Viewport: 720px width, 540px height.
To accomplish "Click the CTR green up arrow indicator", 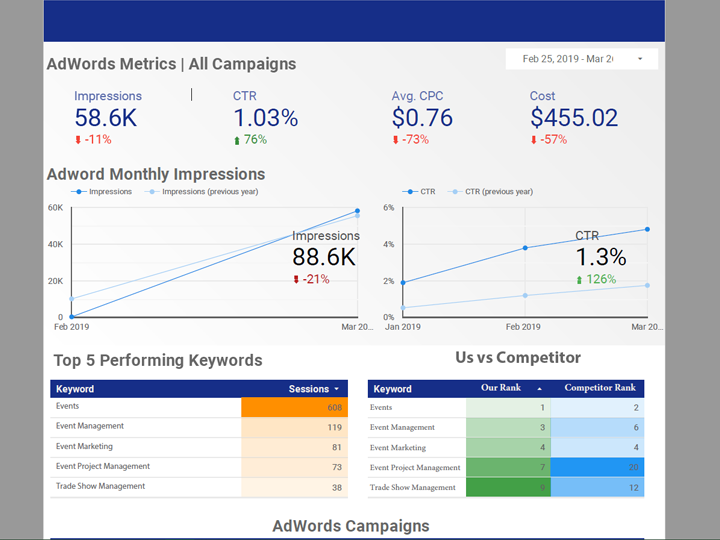I will [237, 140].
